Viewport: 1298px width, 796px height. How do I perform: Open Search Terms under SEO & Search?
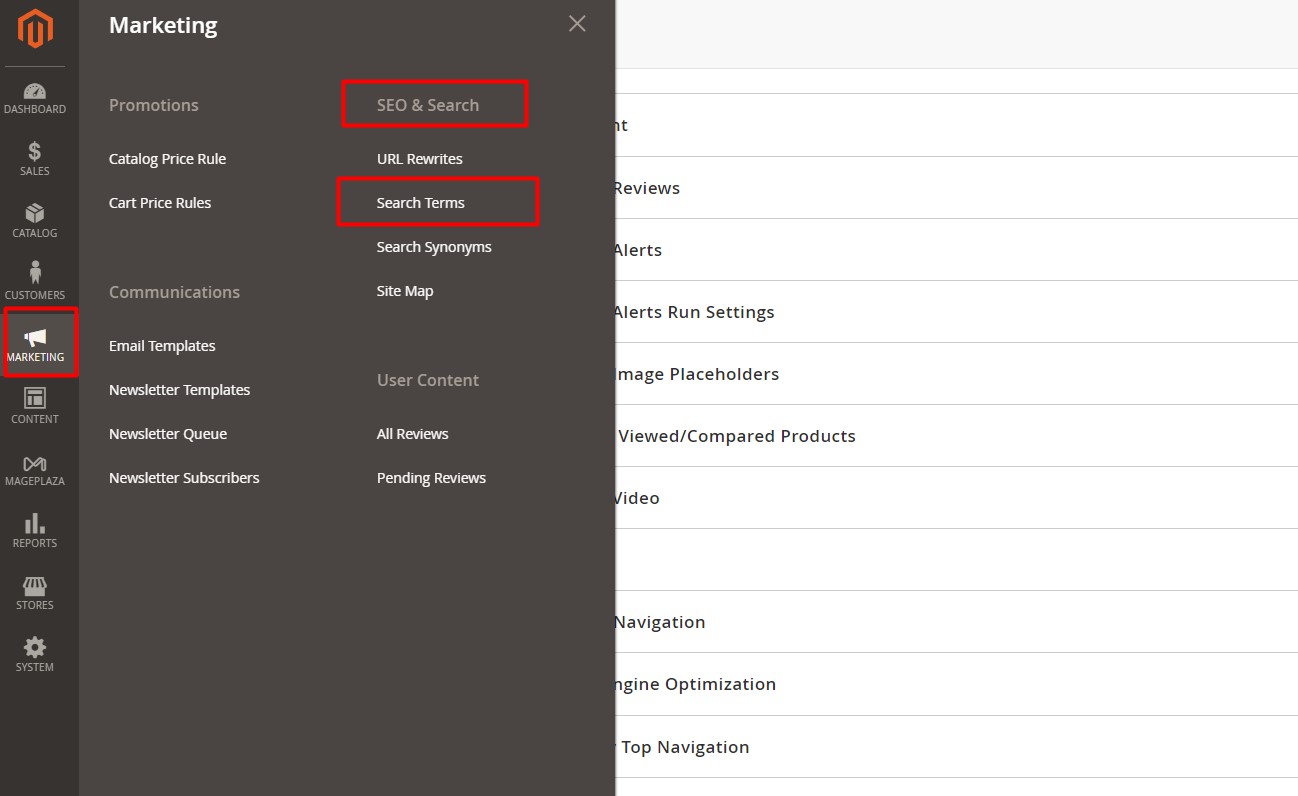[x=422, y=202]
